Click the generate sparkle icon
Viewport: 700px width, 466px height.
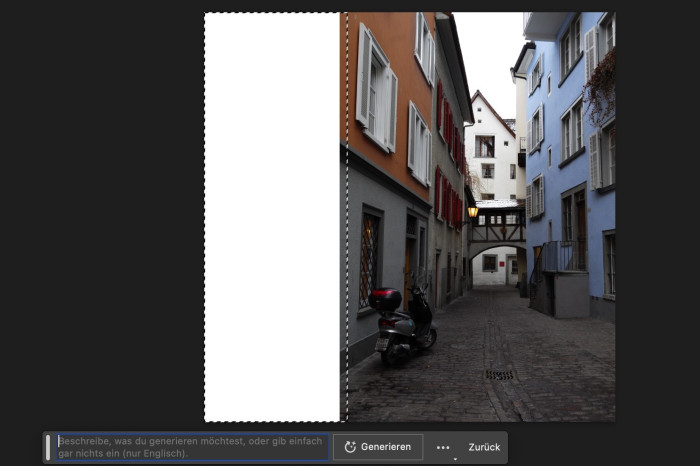(350, 447)
